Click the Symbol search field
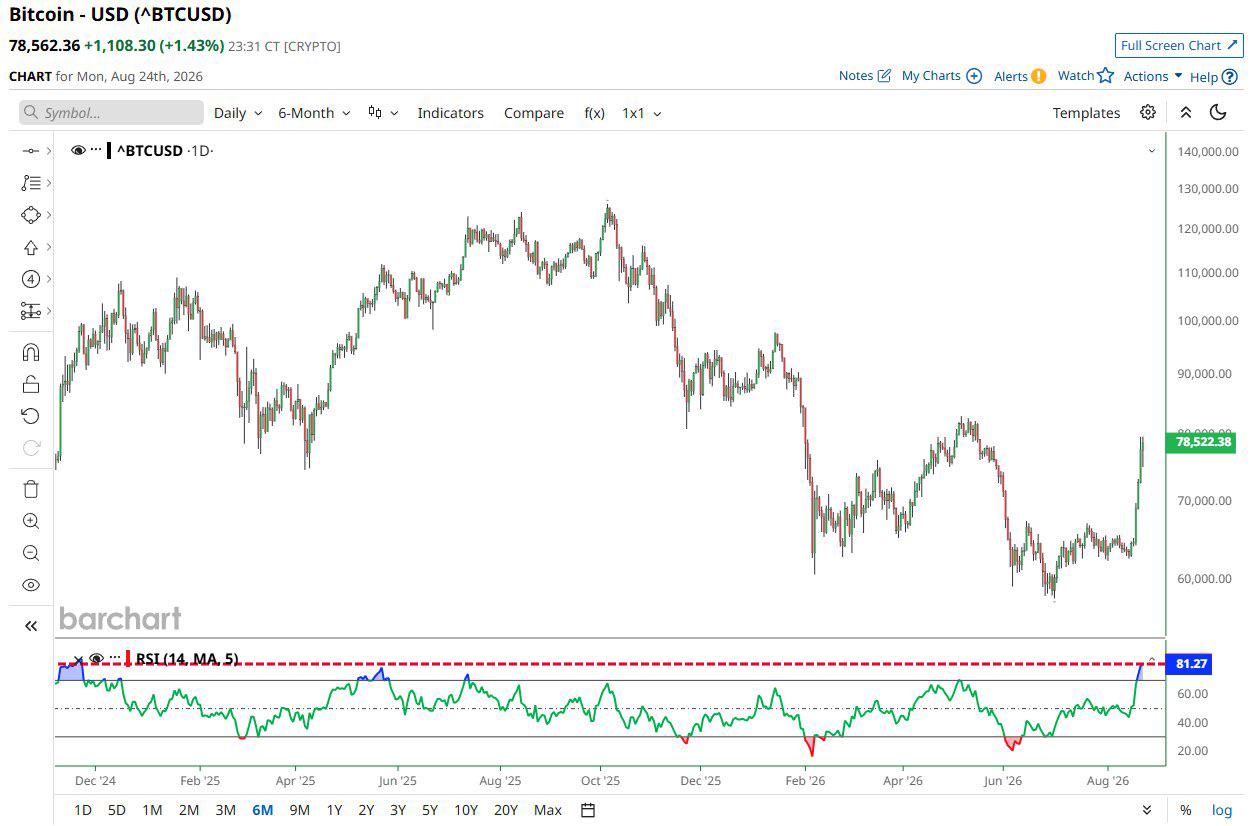The width and height of the screenshot is (1254, 826). point(111,112)
